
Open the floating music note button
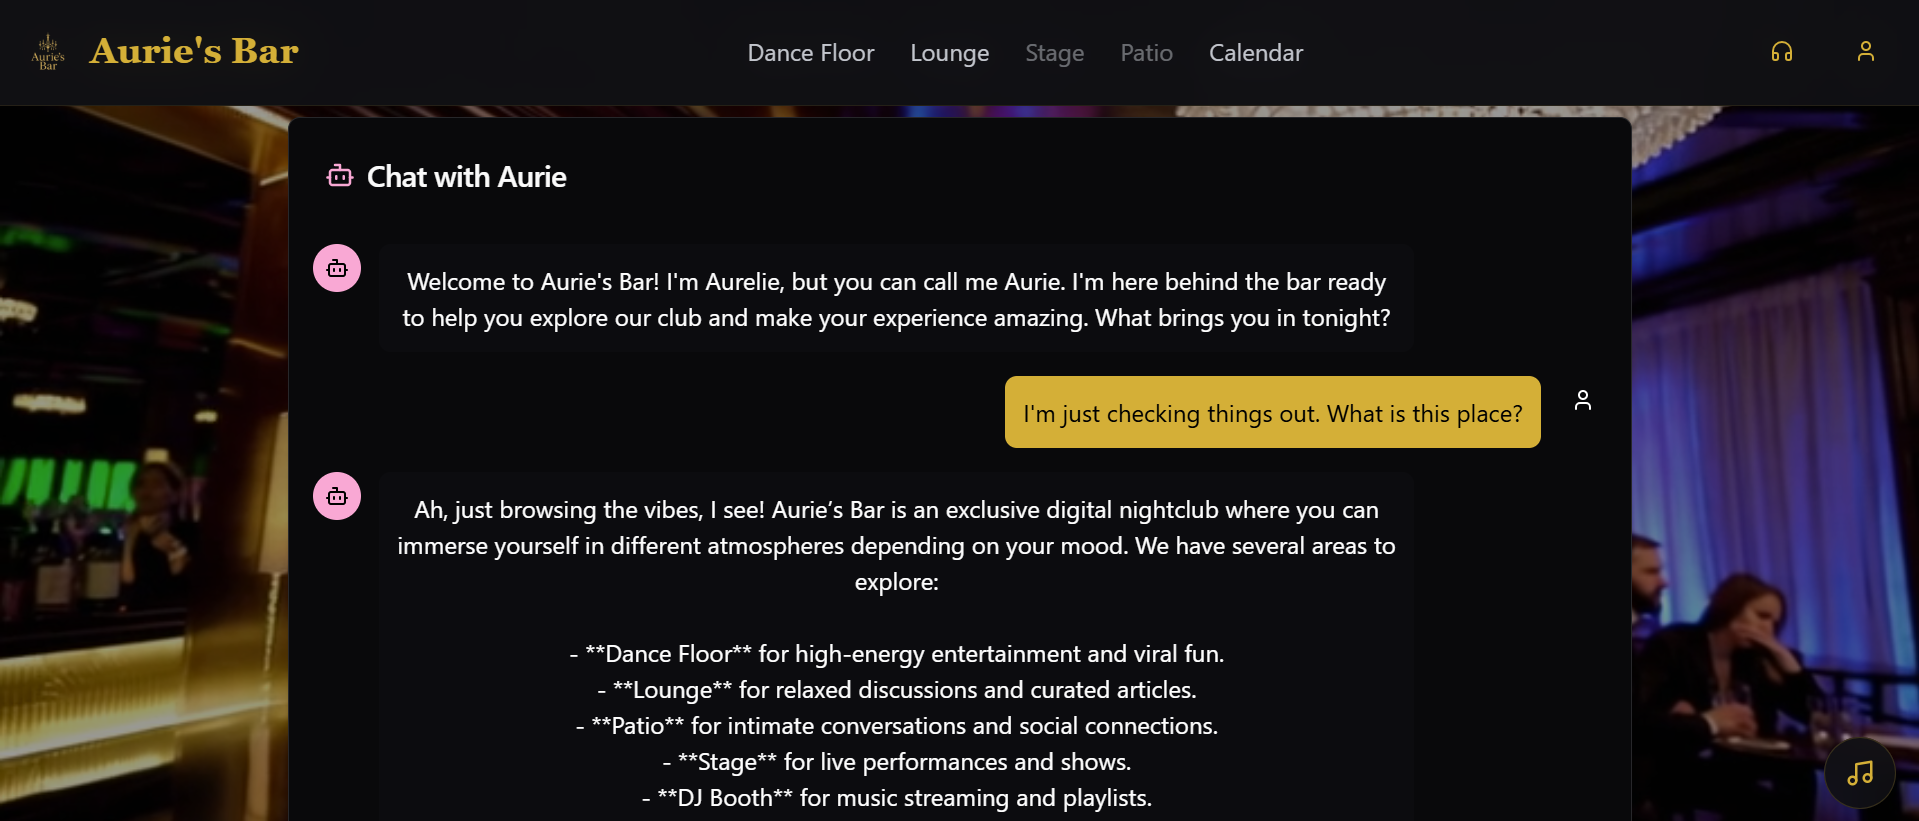coord(1859,773)
